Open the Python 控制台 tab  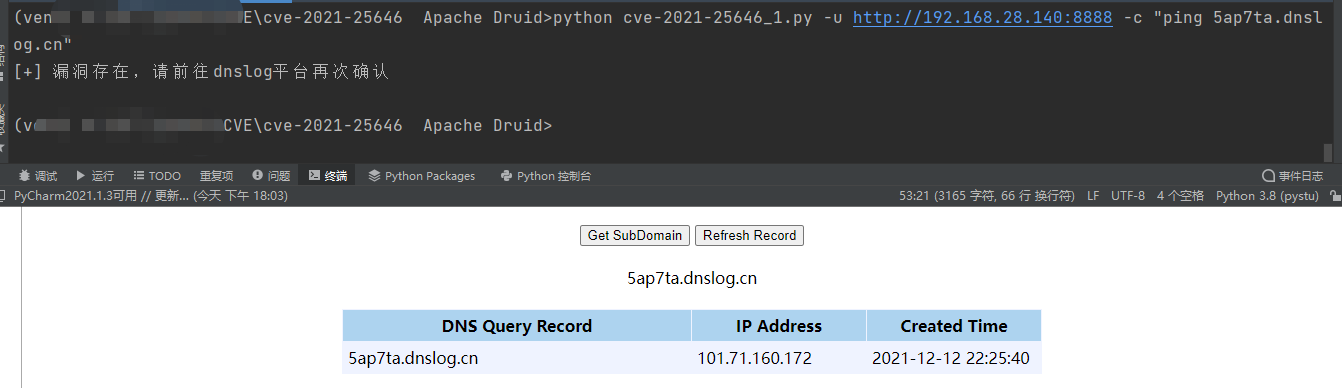tap(546, 175)
